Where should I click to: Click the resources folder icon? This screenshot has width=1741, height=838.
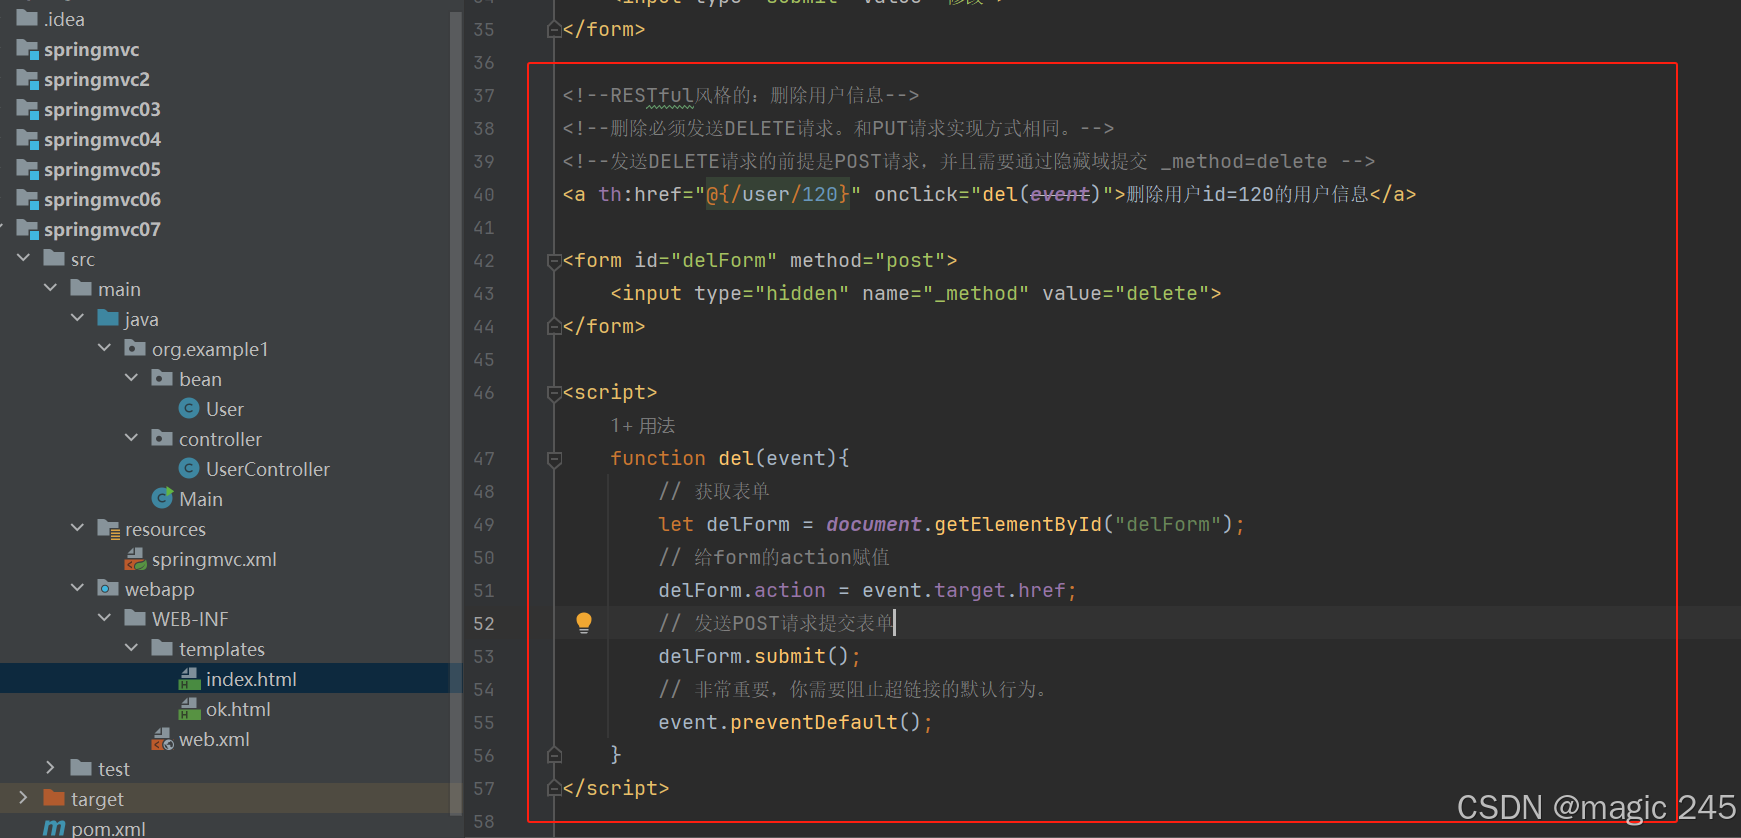108,529
